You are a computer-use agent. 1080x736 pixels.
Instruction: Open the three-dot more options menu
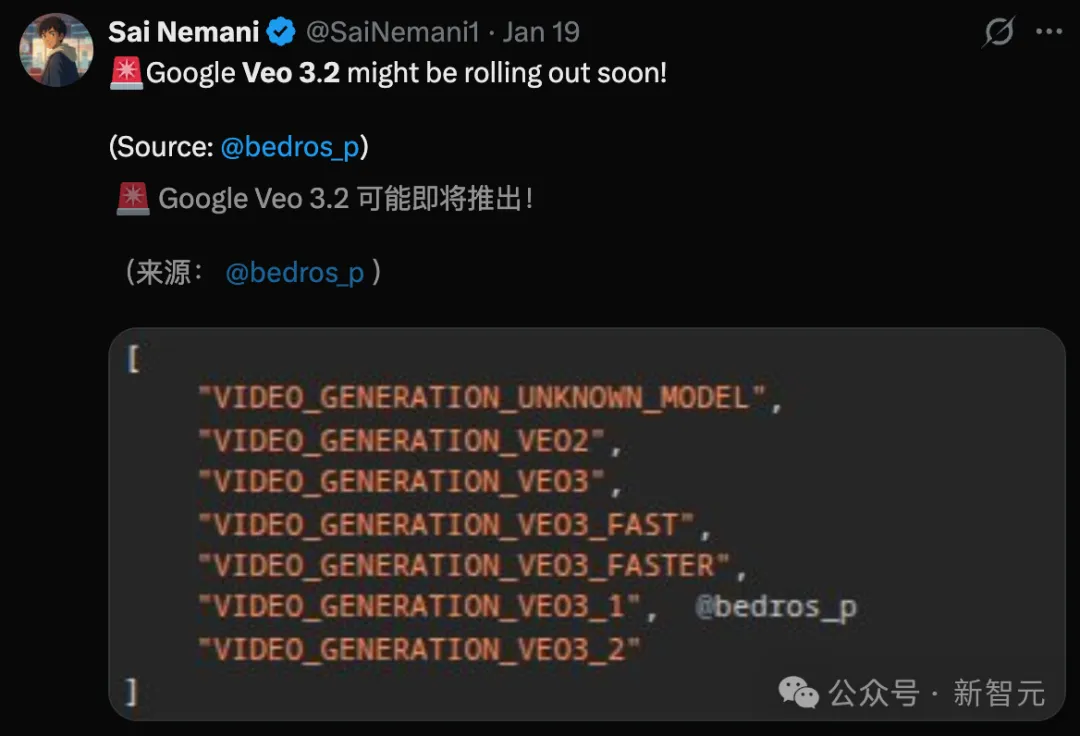(x=1049, y=32)
